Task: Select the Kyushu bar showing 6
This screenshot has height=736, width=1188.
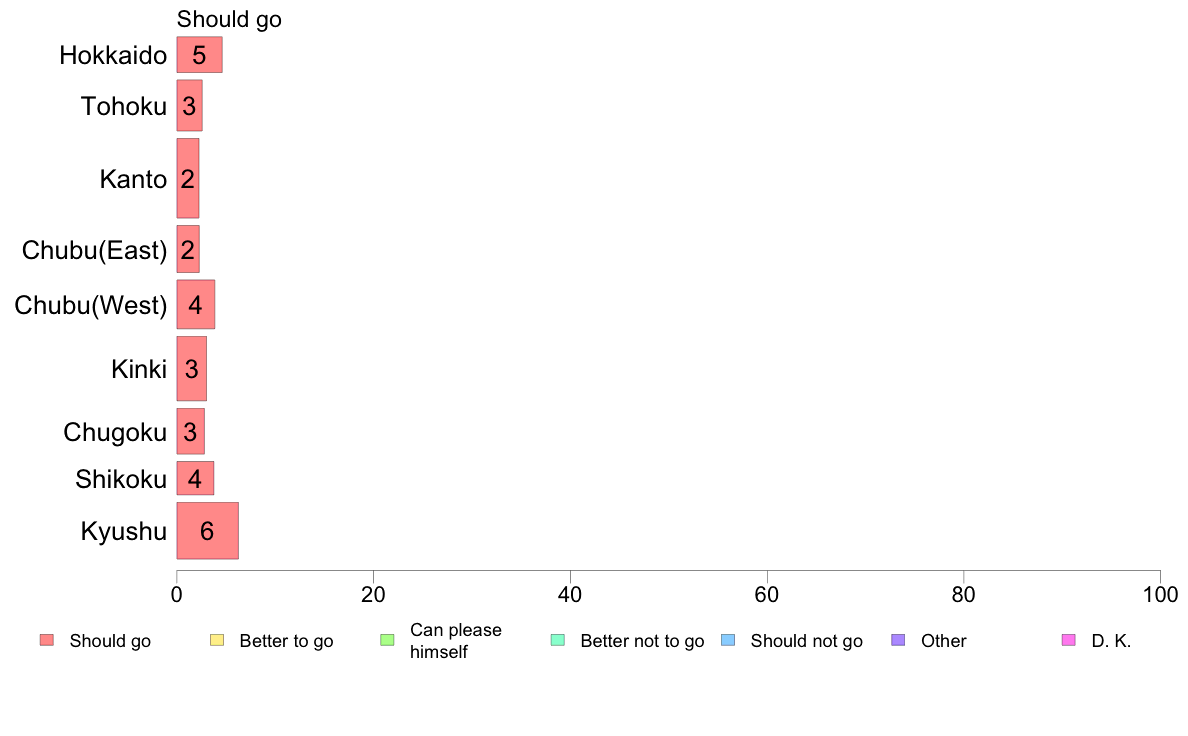Action: coord(208,531)
